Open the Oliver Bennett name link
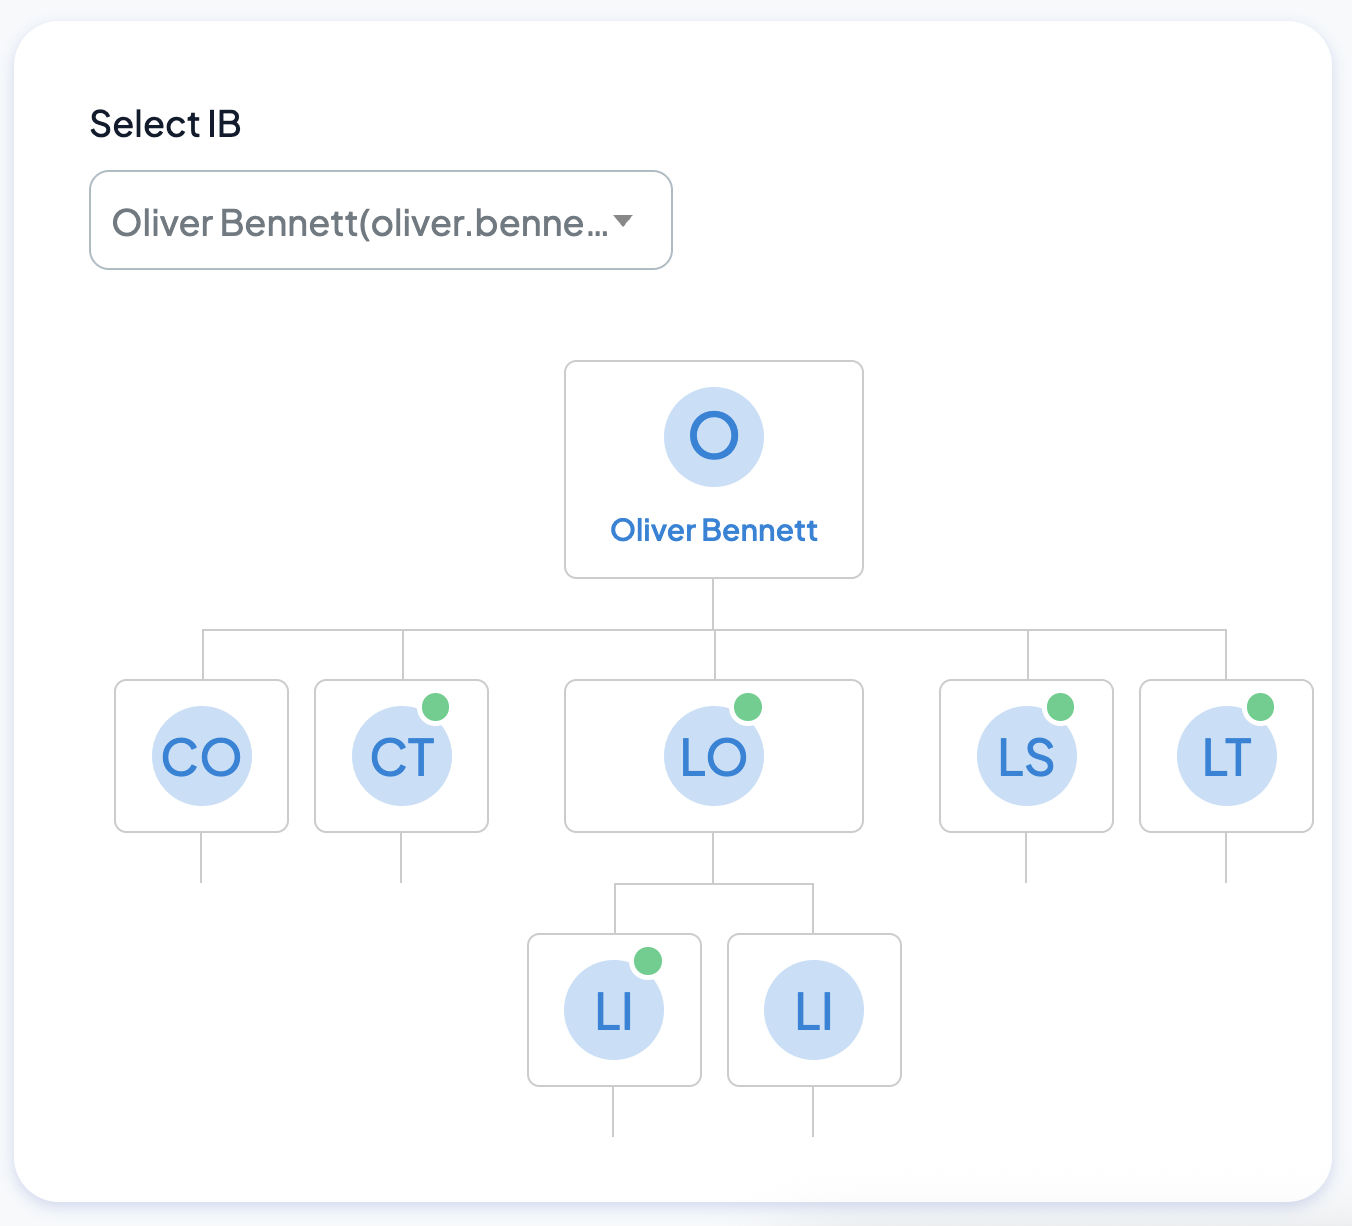 pos(714,530)
